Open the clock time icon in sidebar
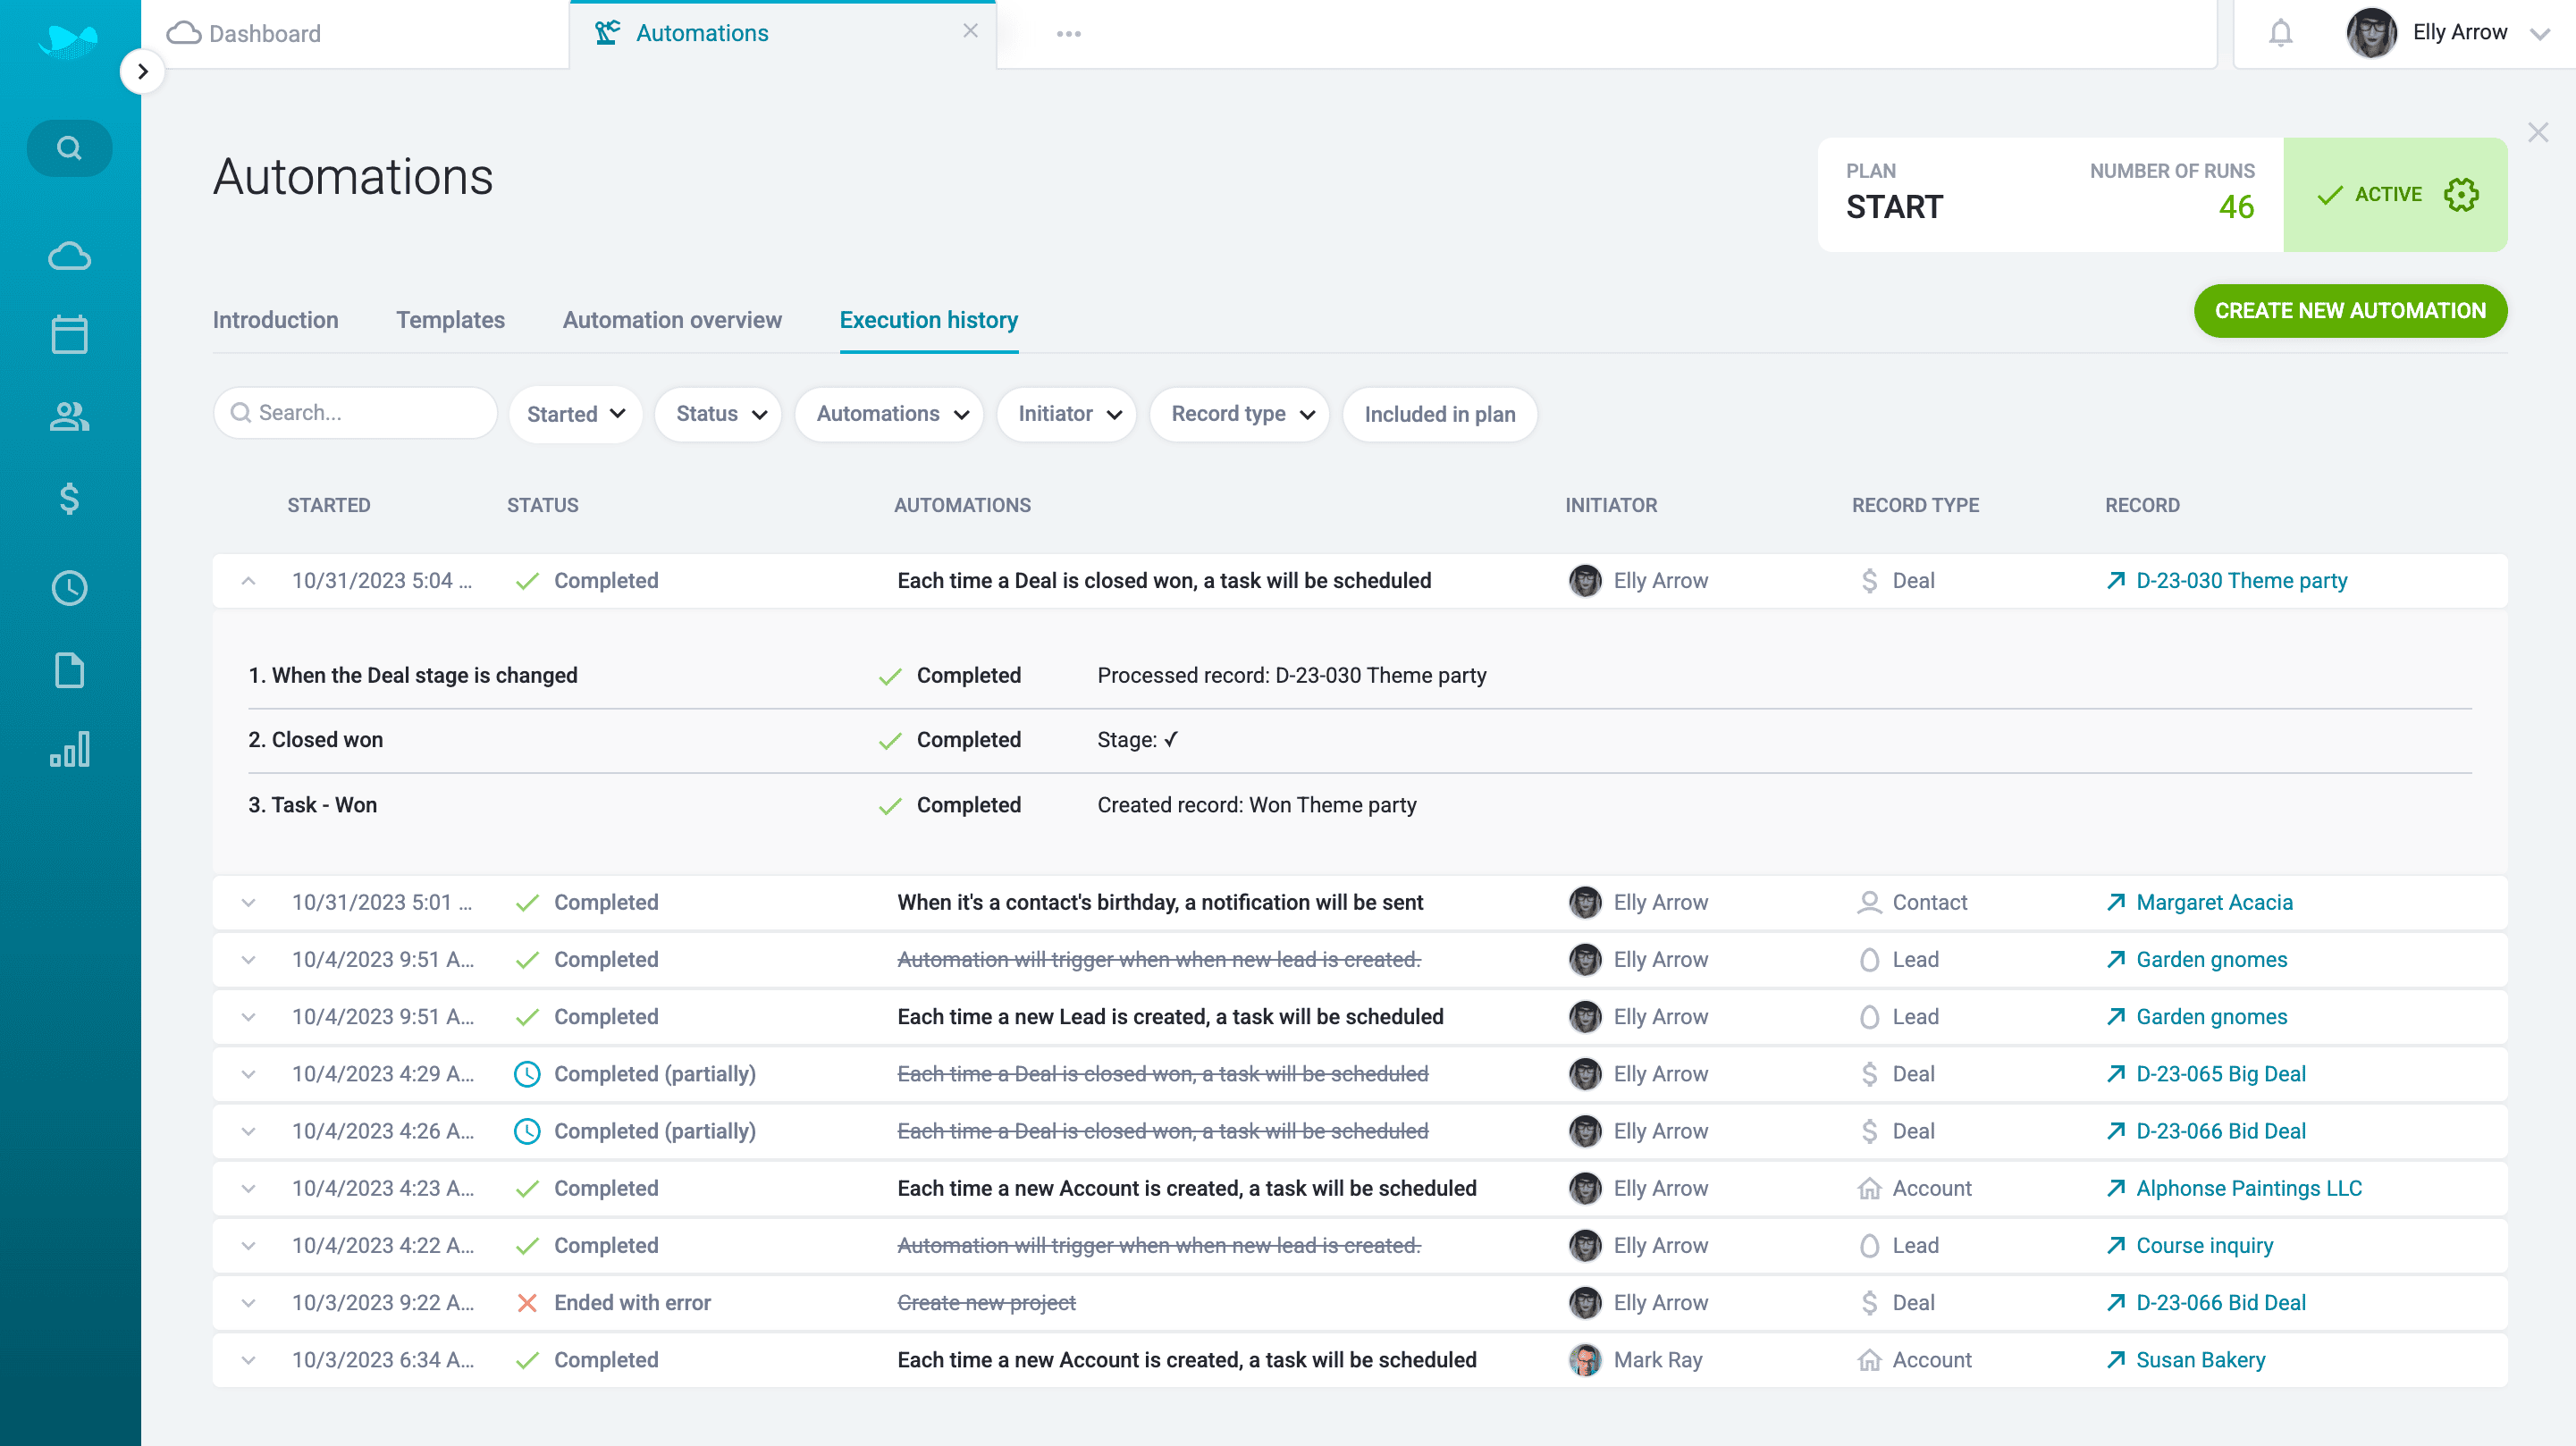2576x1446 pixels. click(69, 588)
